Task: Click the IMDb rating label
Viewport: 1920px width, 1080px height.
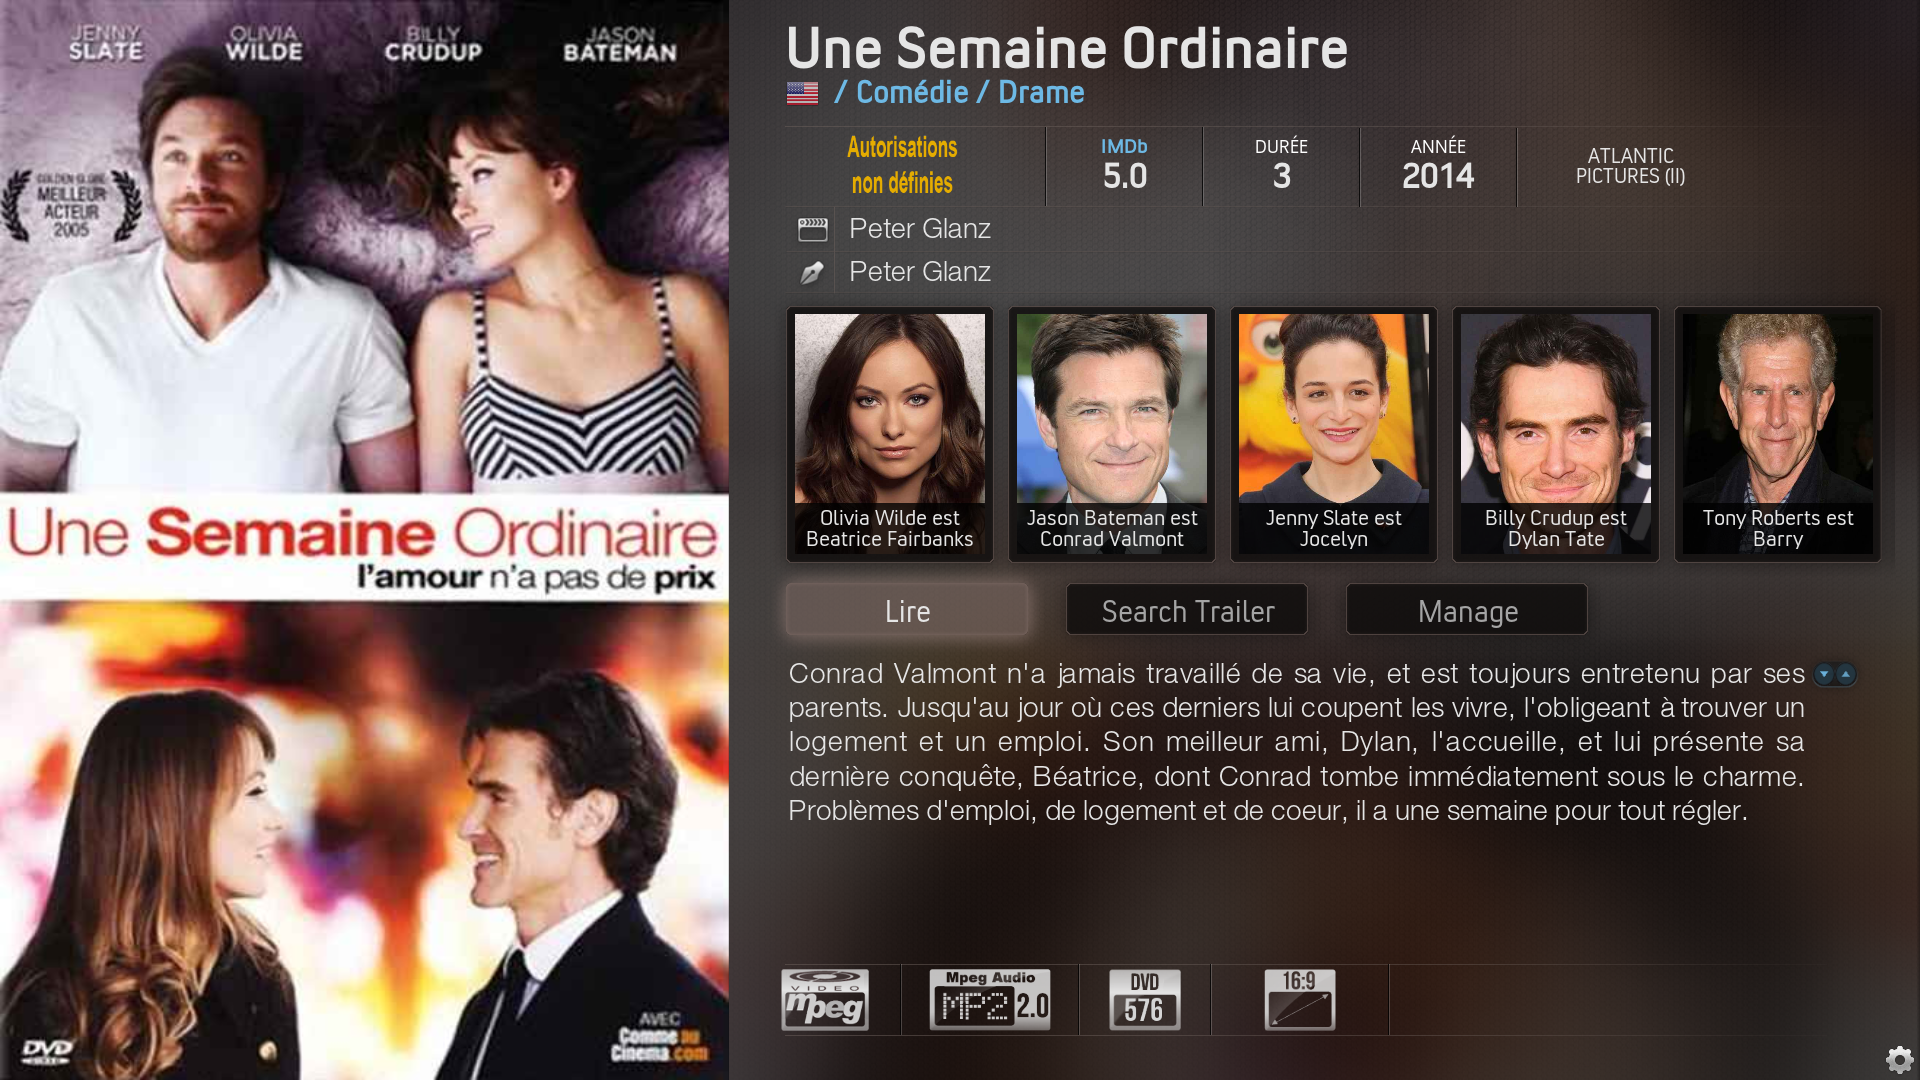Action: (1124, 146)
